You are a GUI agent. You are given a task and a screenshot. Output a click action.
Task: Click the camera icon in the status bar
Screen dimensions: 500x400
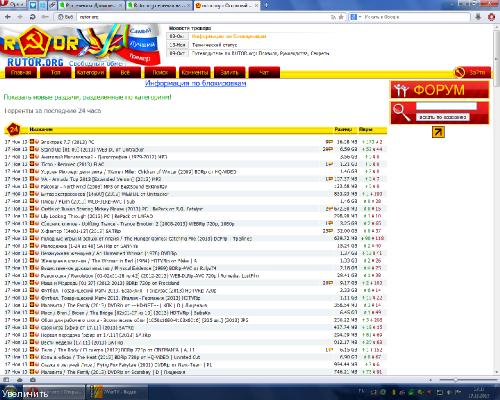33,380
